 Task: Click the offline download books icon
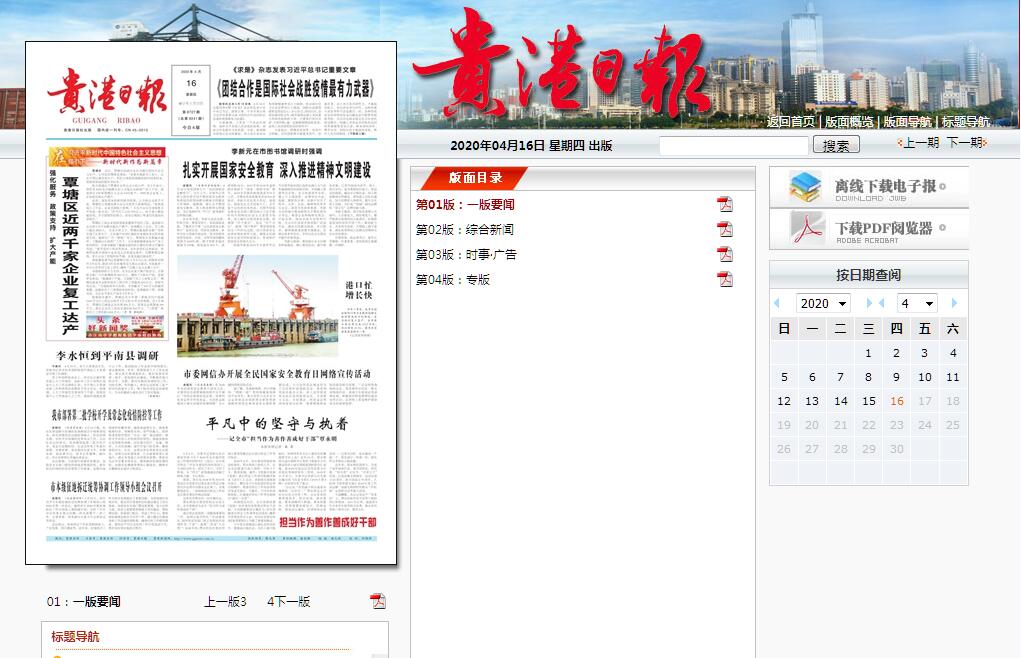(805, 187)
